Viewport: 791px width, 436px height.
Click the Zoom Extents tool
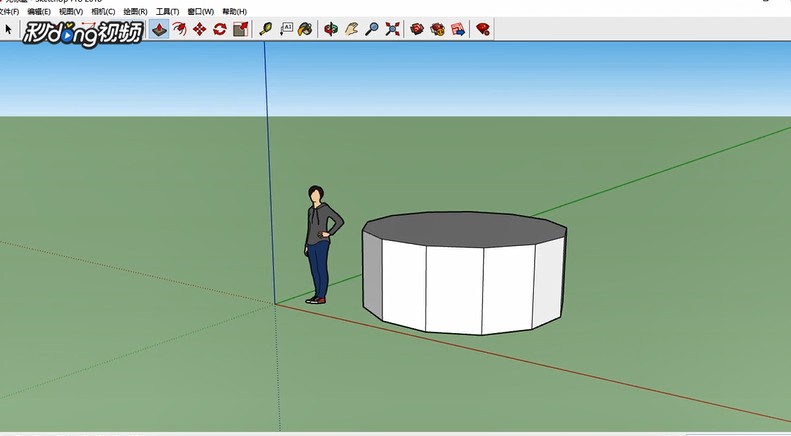(x=392, y=29)
